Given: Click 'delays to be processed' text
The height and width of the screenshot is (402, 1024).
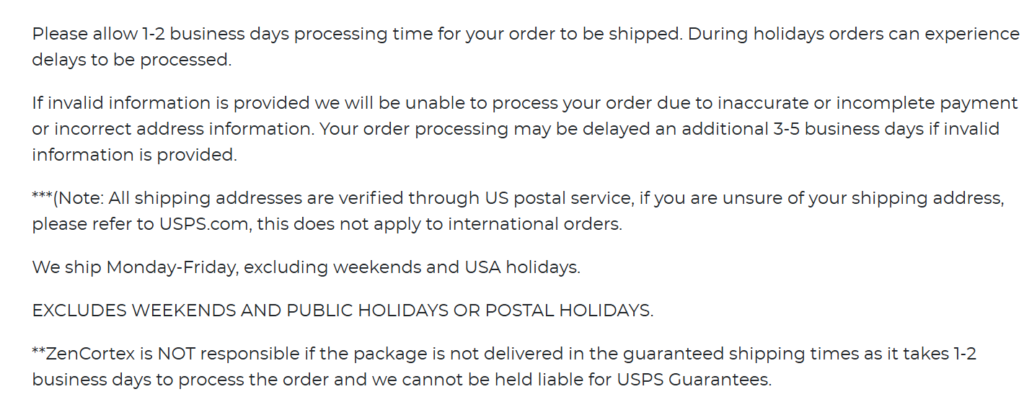Looking at the screenshot, I should pos(131,60).
